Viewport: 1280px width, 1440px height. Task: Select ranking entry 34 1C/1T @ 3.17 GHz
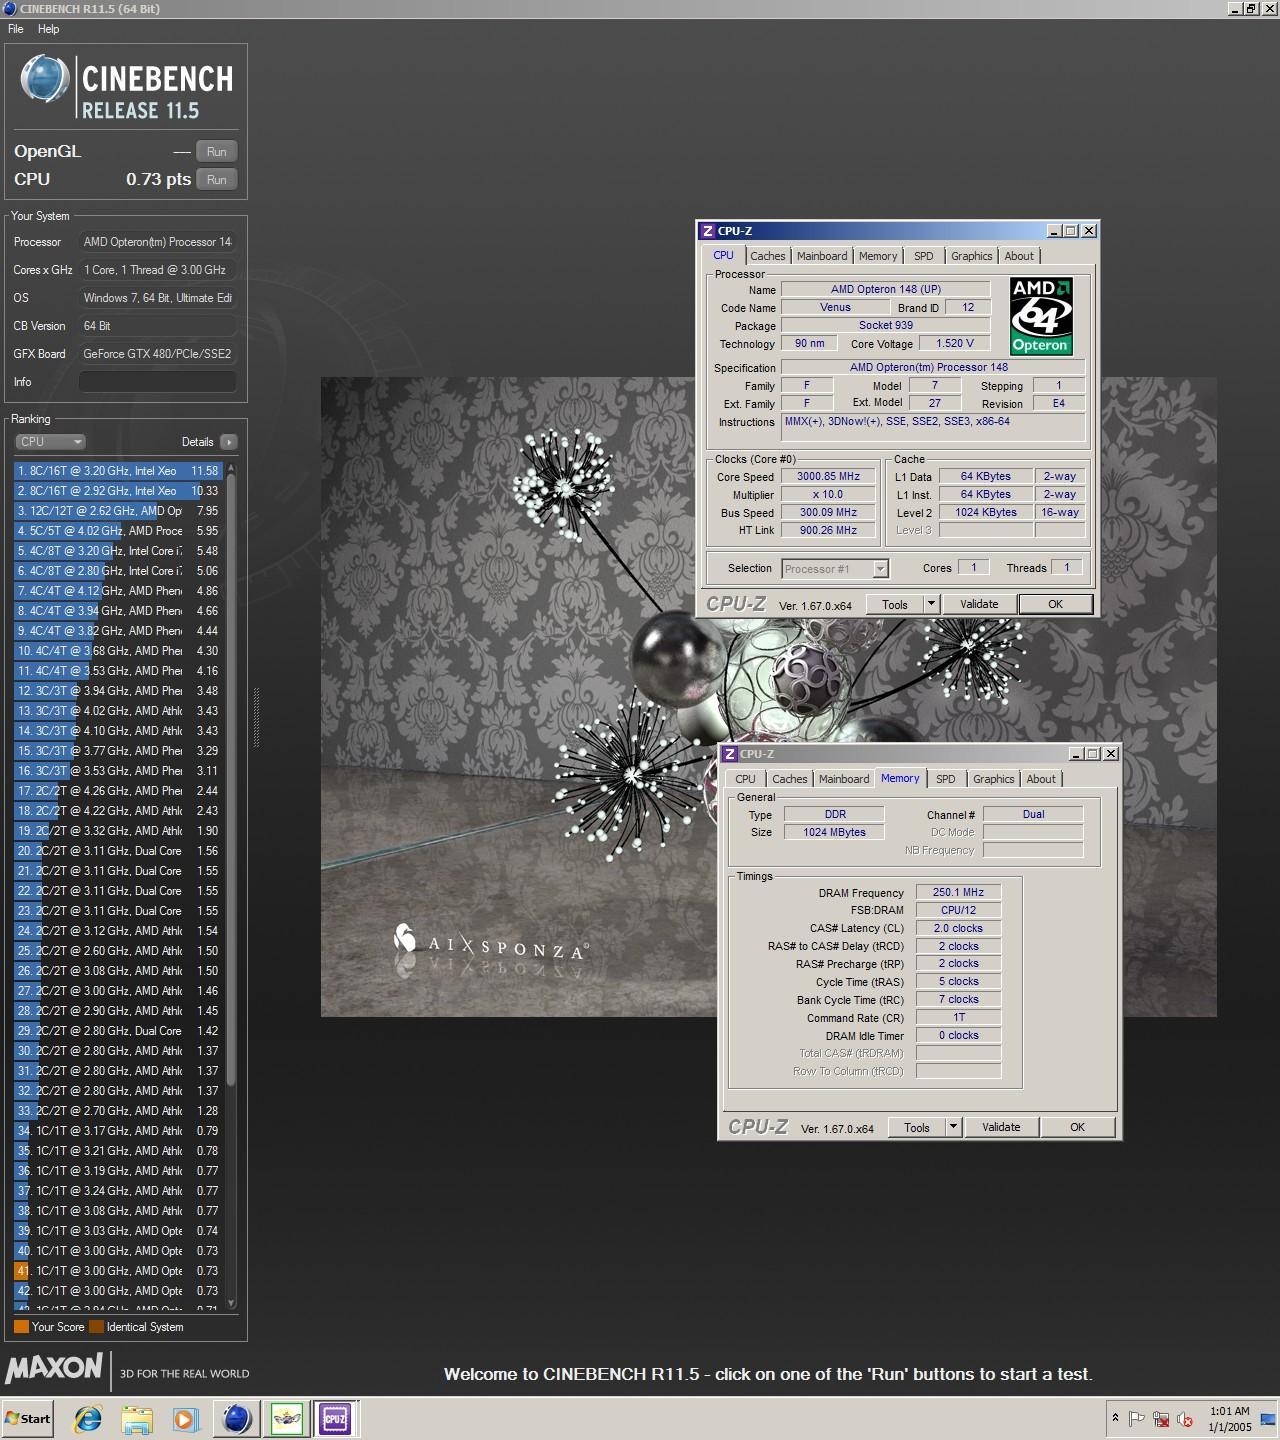coord(118,1130)
